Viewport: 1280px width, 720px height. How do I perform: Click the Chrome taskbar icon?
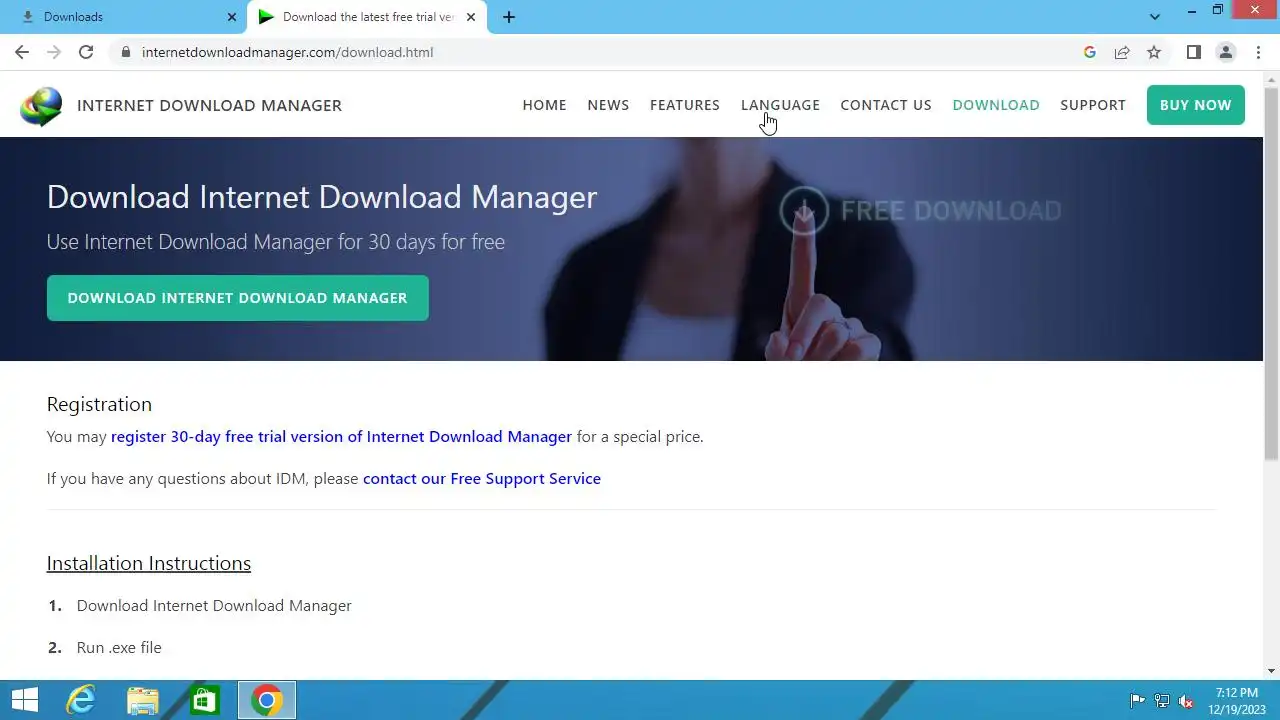(x=267, y=700)
